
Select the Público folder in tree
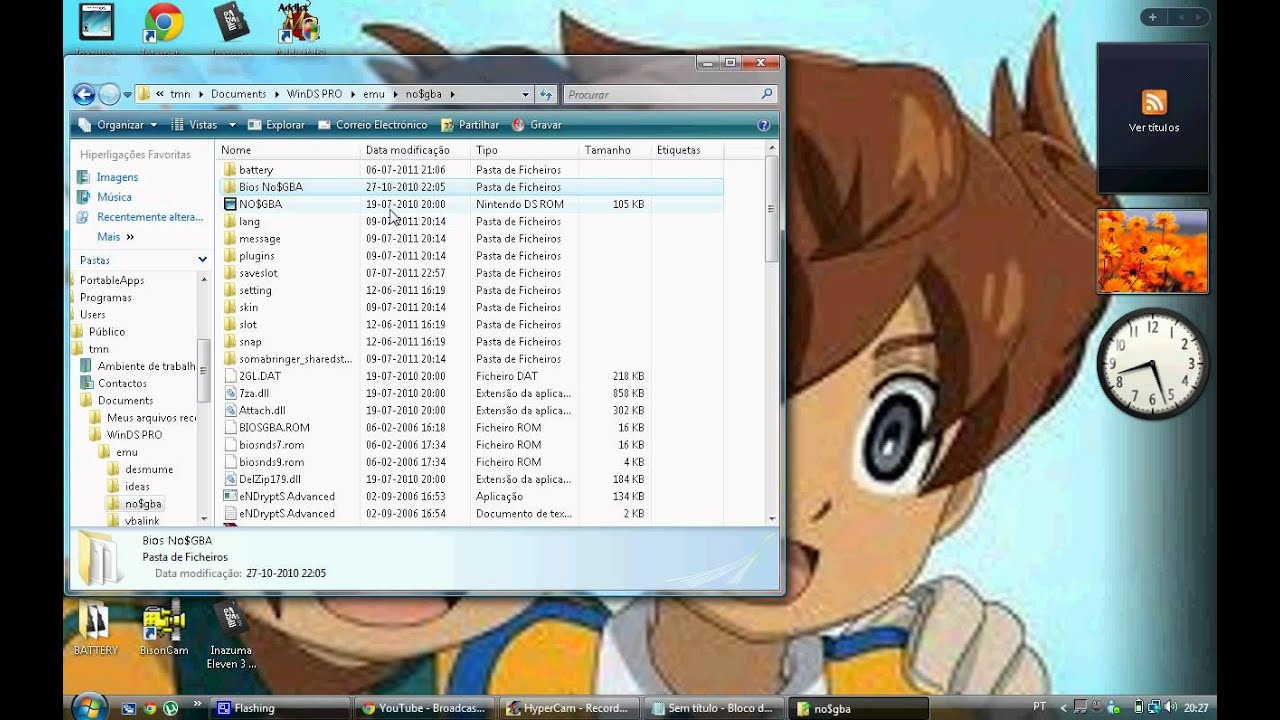pyautogui.click(x=106, y=332)
